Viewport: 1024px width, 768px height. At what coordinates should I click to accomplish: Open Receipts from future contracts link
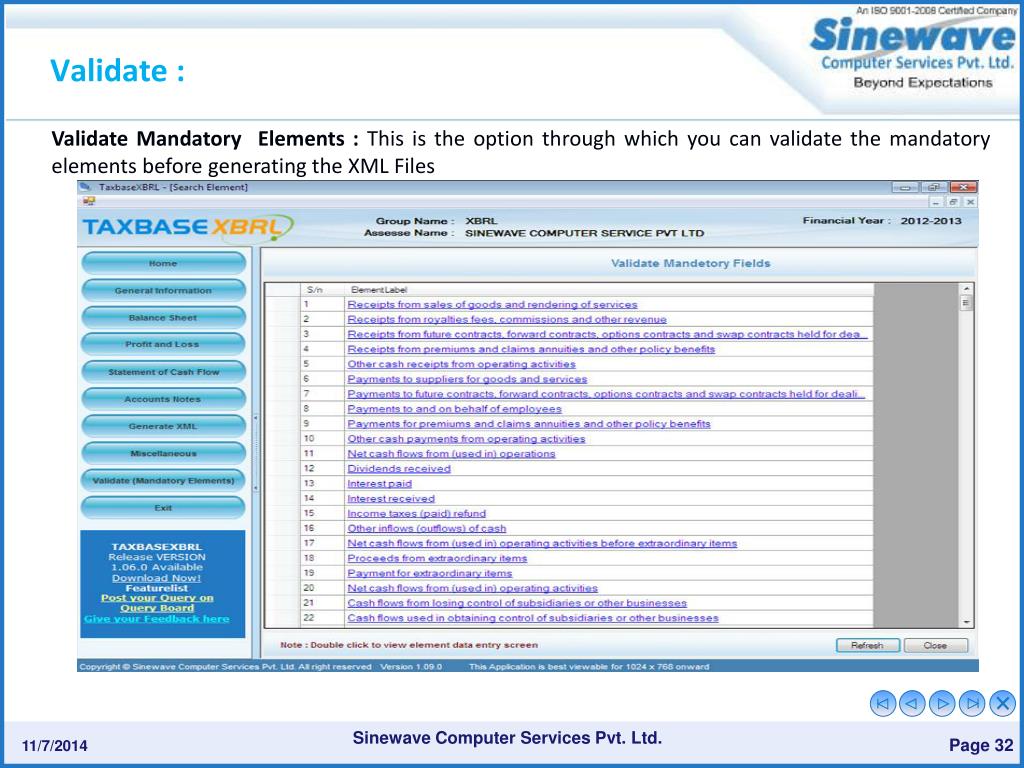tap(607, 334)
